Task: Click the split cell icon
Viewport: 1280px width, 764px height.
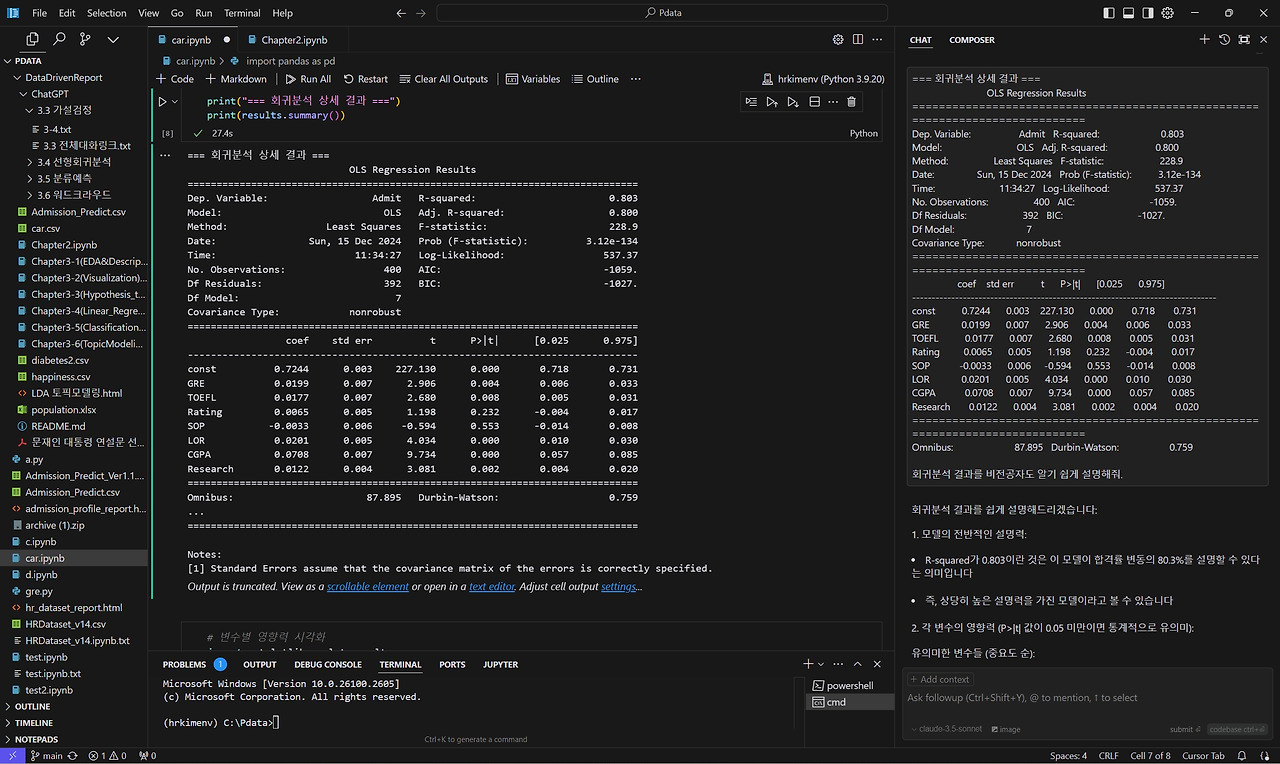Action: pyautogui.click(x=814, y=102)
